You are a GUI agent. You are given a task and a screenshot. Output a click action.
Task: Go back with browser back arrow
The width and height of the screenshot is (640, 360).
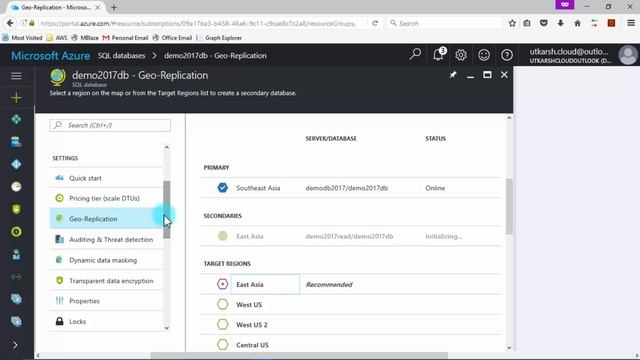(x=10, y=23)
